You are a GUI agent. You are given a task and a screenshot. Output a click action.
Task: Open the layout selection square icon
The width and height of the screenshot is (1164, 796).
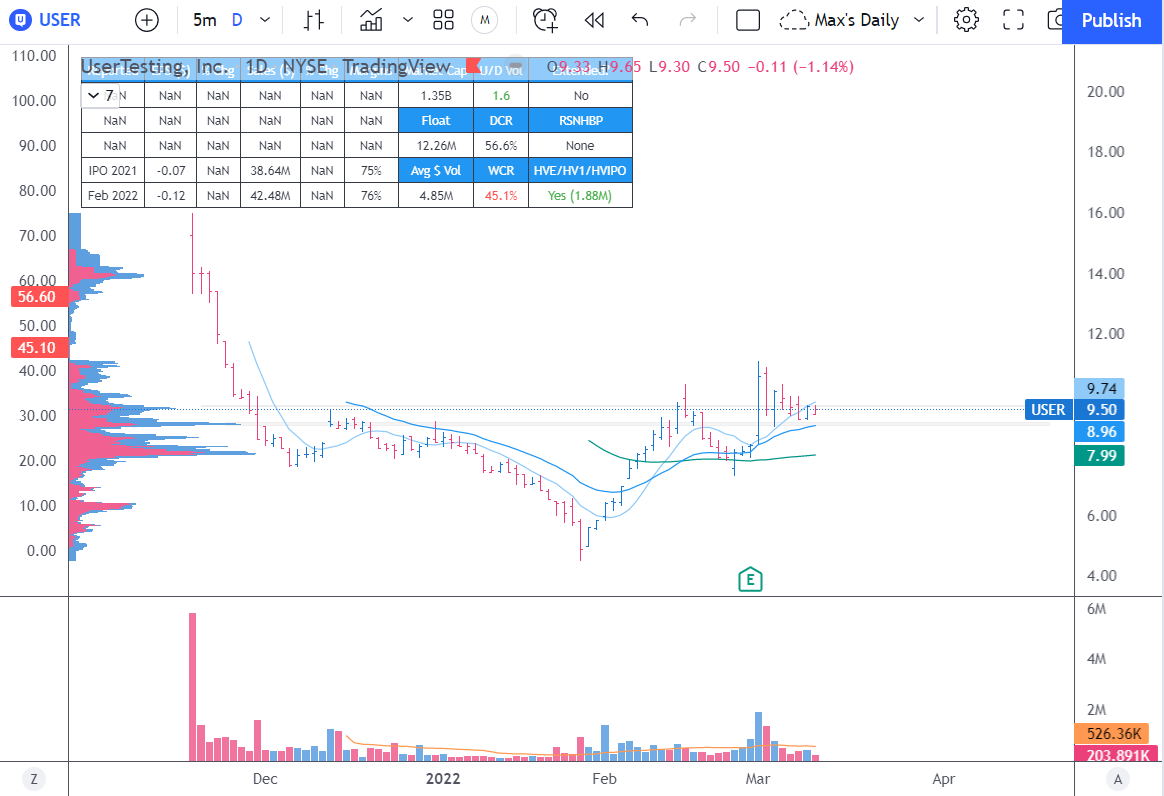pyautogui.click(x=748, y=20)
